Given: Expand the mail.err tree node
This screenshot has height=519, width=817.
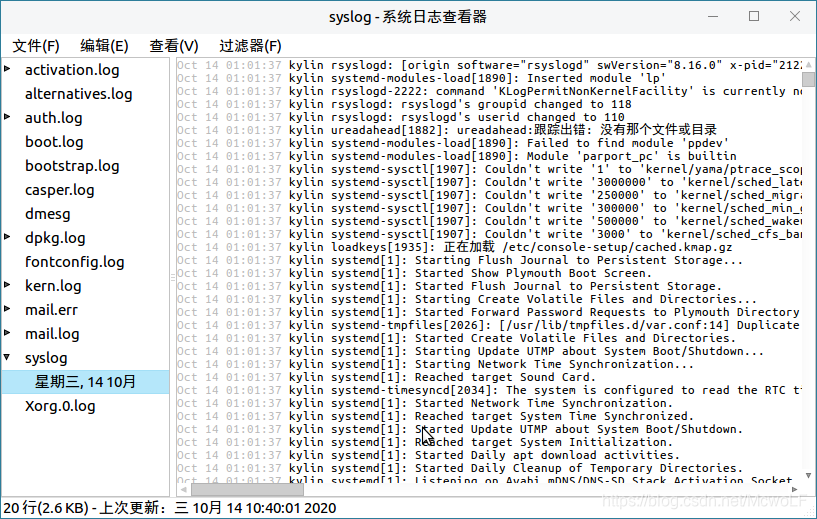Looking at the screenshot, I should 7,308.
